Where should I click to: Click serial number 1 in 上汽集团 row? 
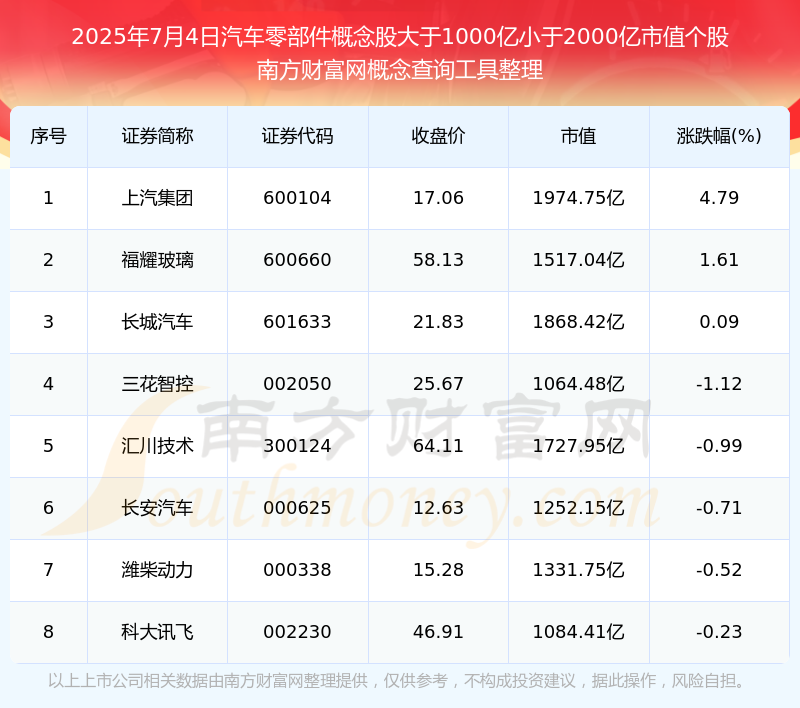[x=48, y=198]
